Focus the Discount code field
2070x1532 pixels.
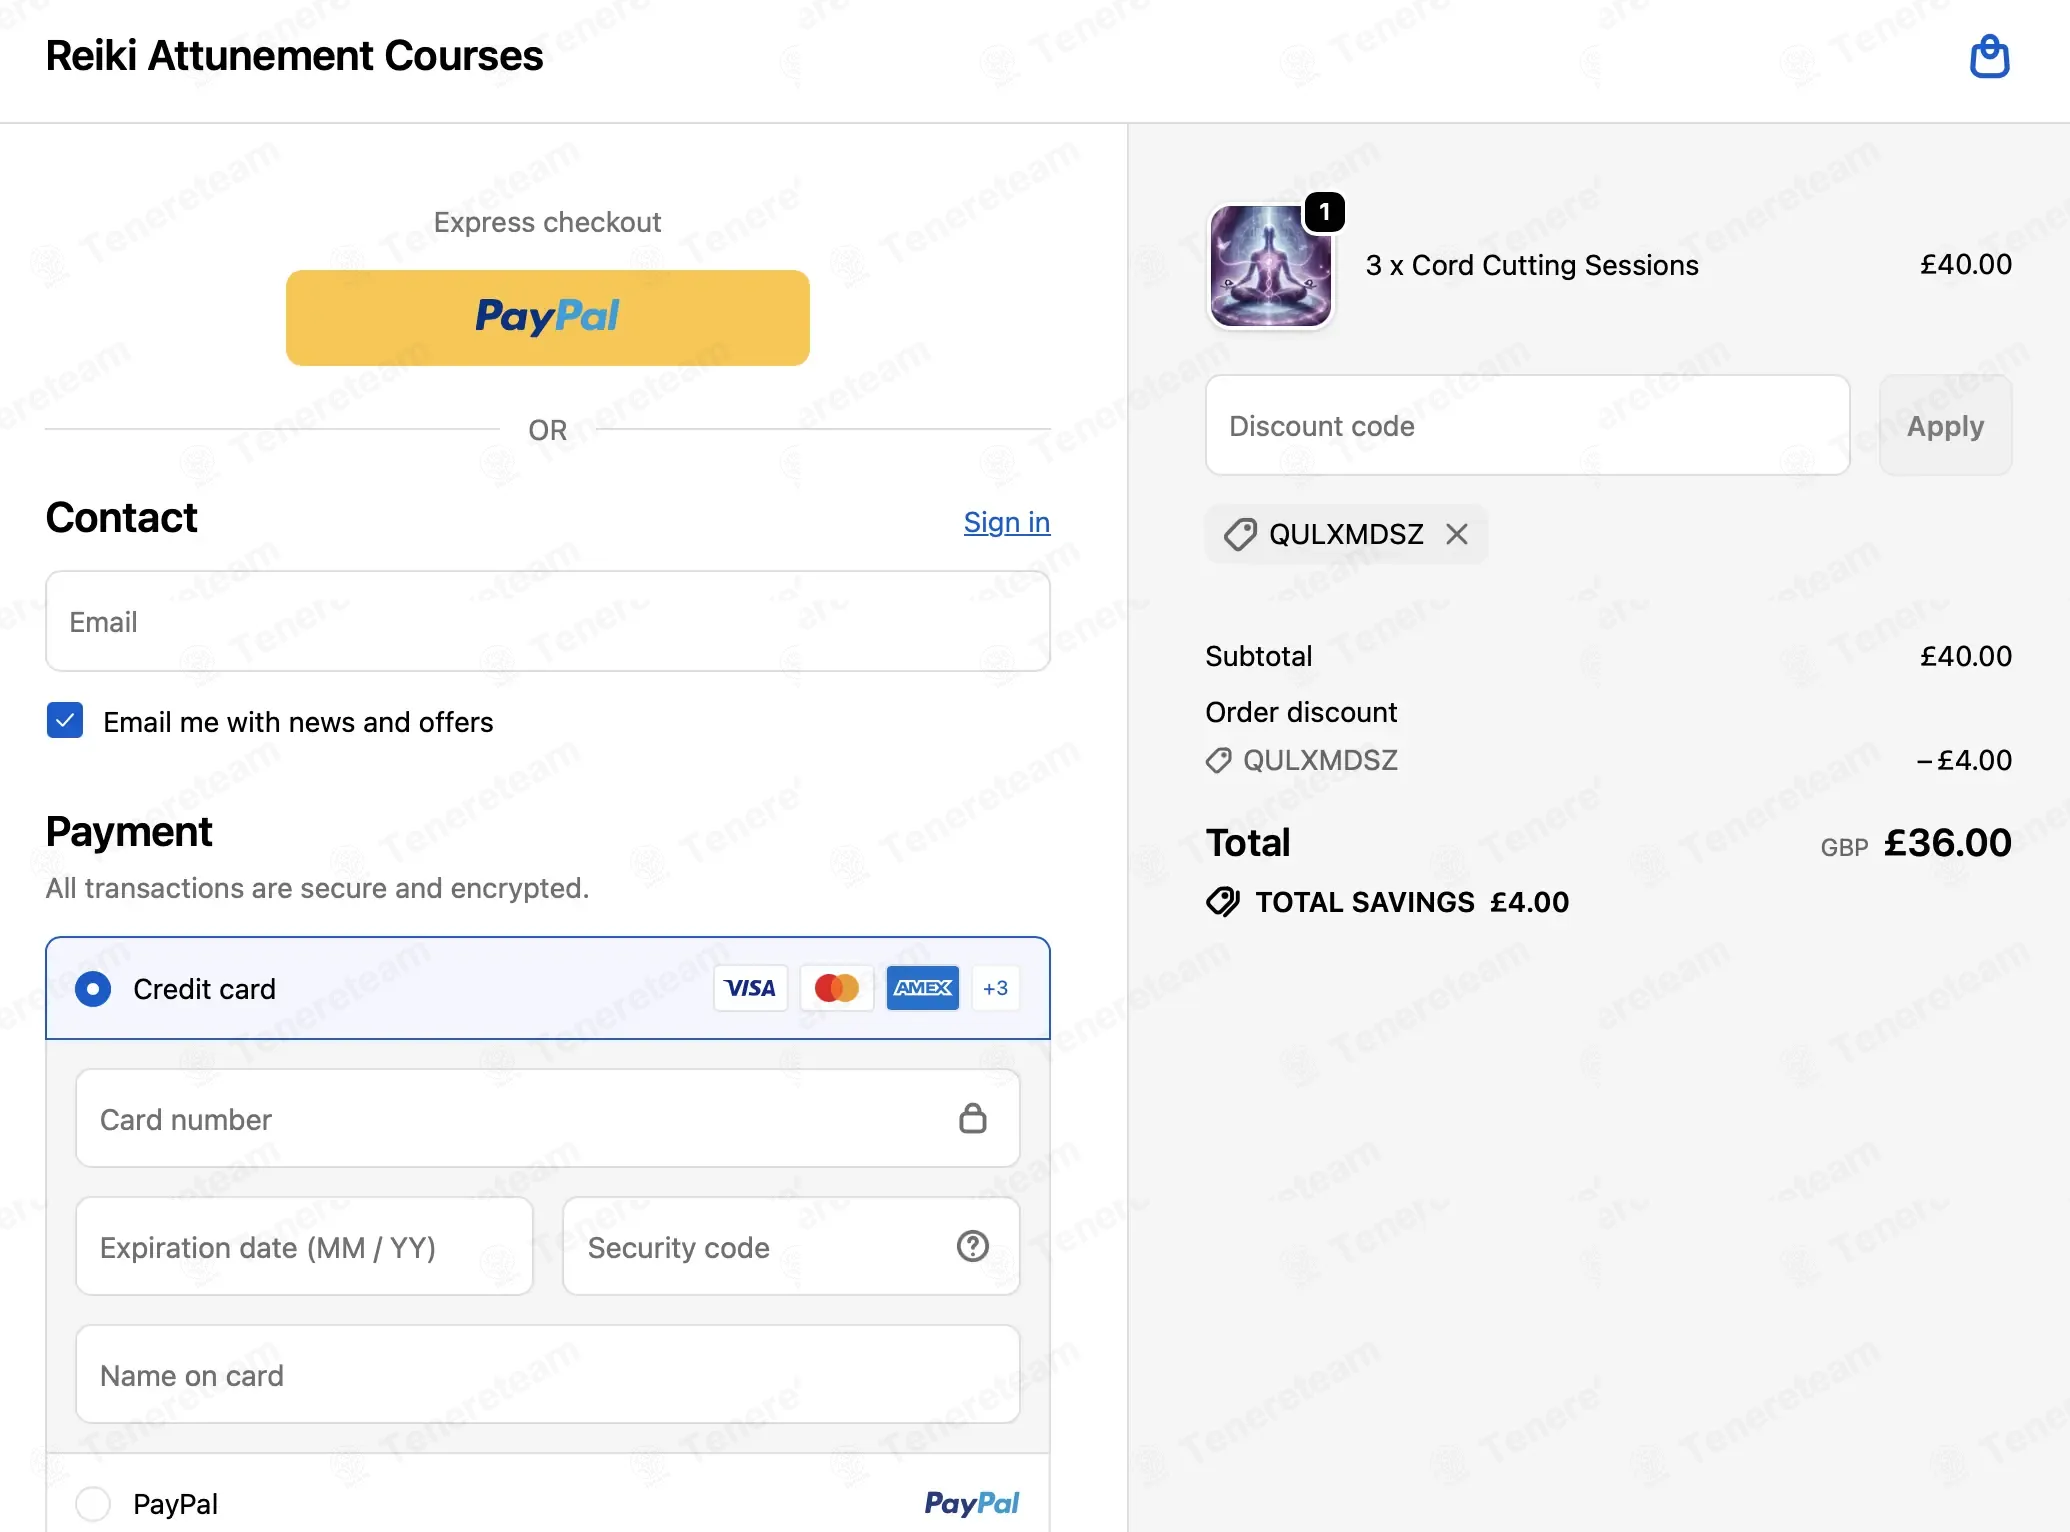coord(1527,425)
